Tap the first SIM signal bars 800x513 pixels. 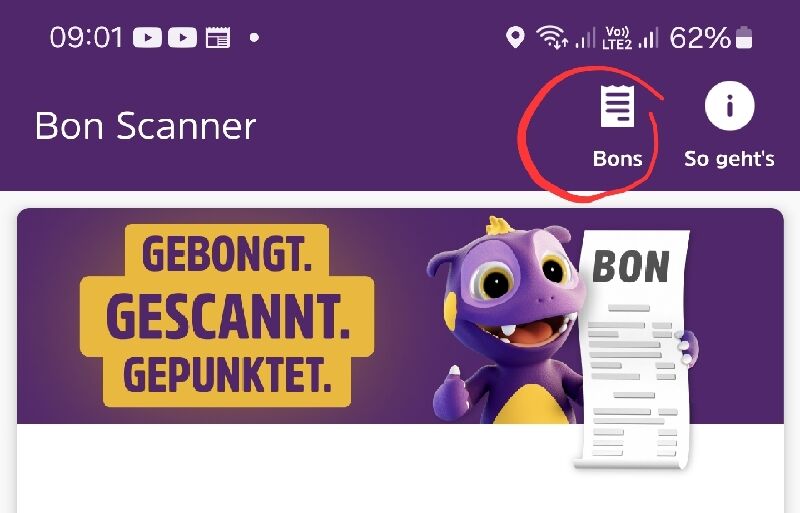[585, 39]
